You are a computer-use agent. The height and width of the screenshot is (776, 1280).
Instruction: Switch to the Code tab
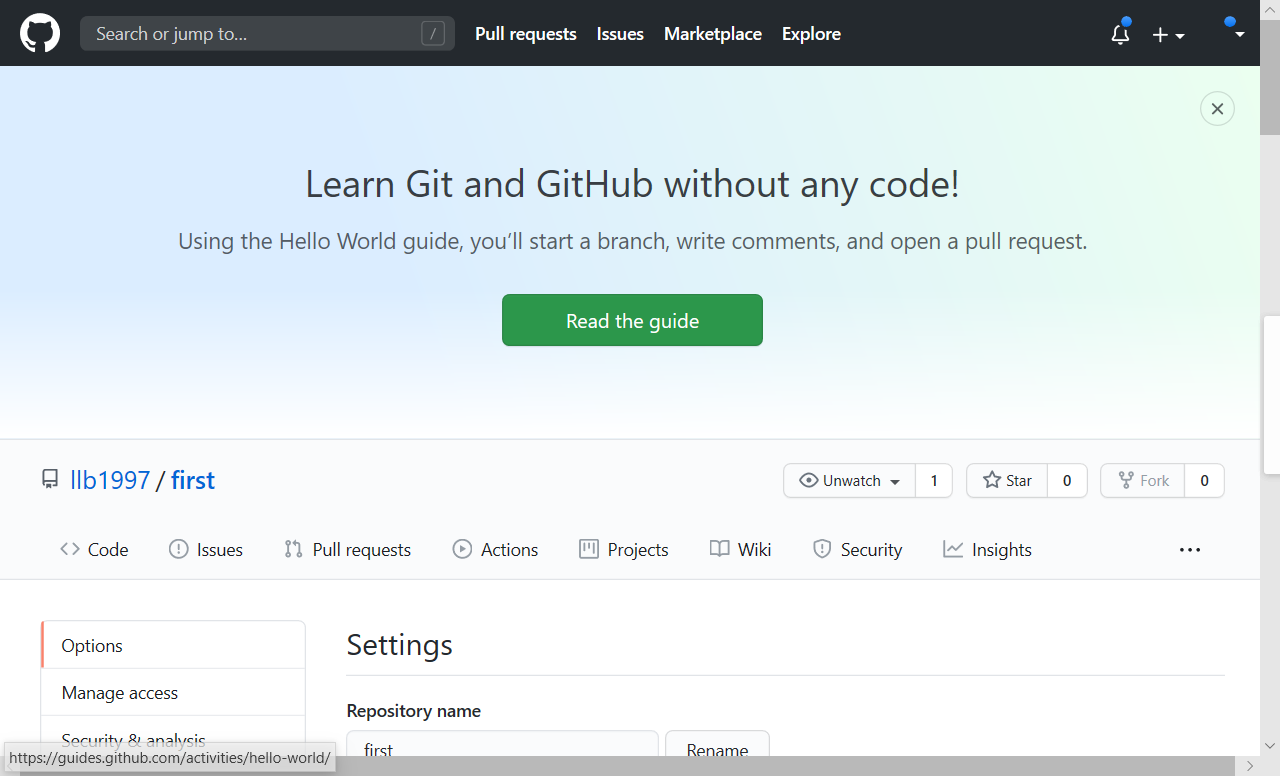94,549
